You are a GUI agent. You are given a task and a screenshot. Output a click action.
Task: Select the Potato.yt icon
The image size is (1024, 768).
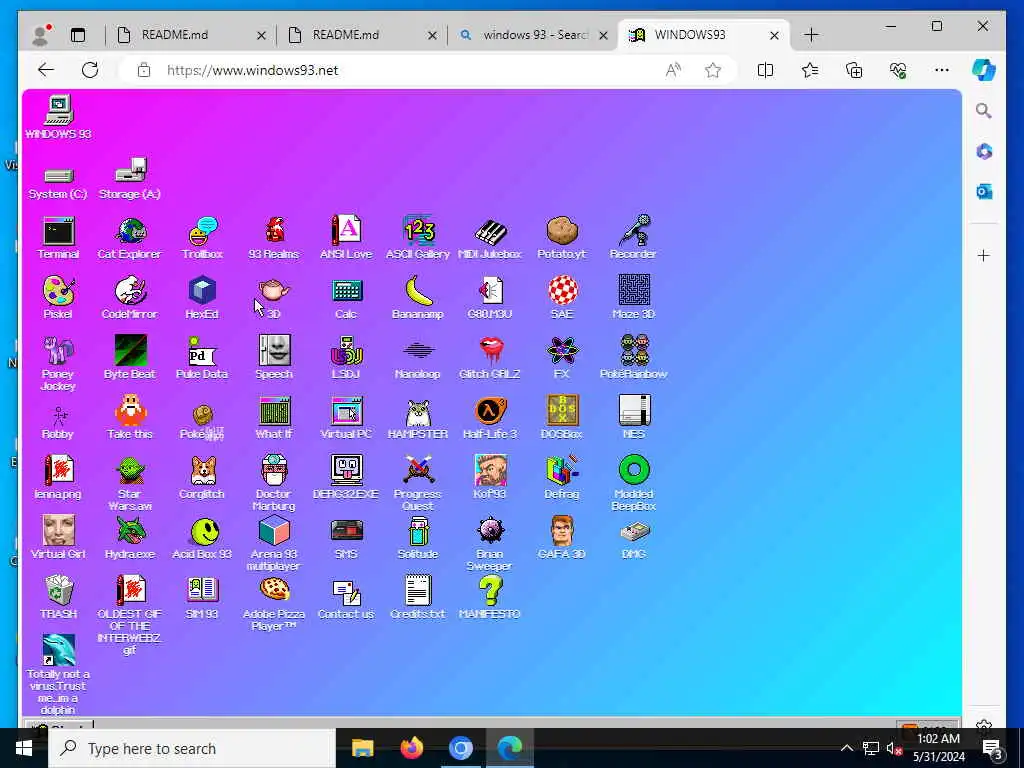(x=562, y=238)
